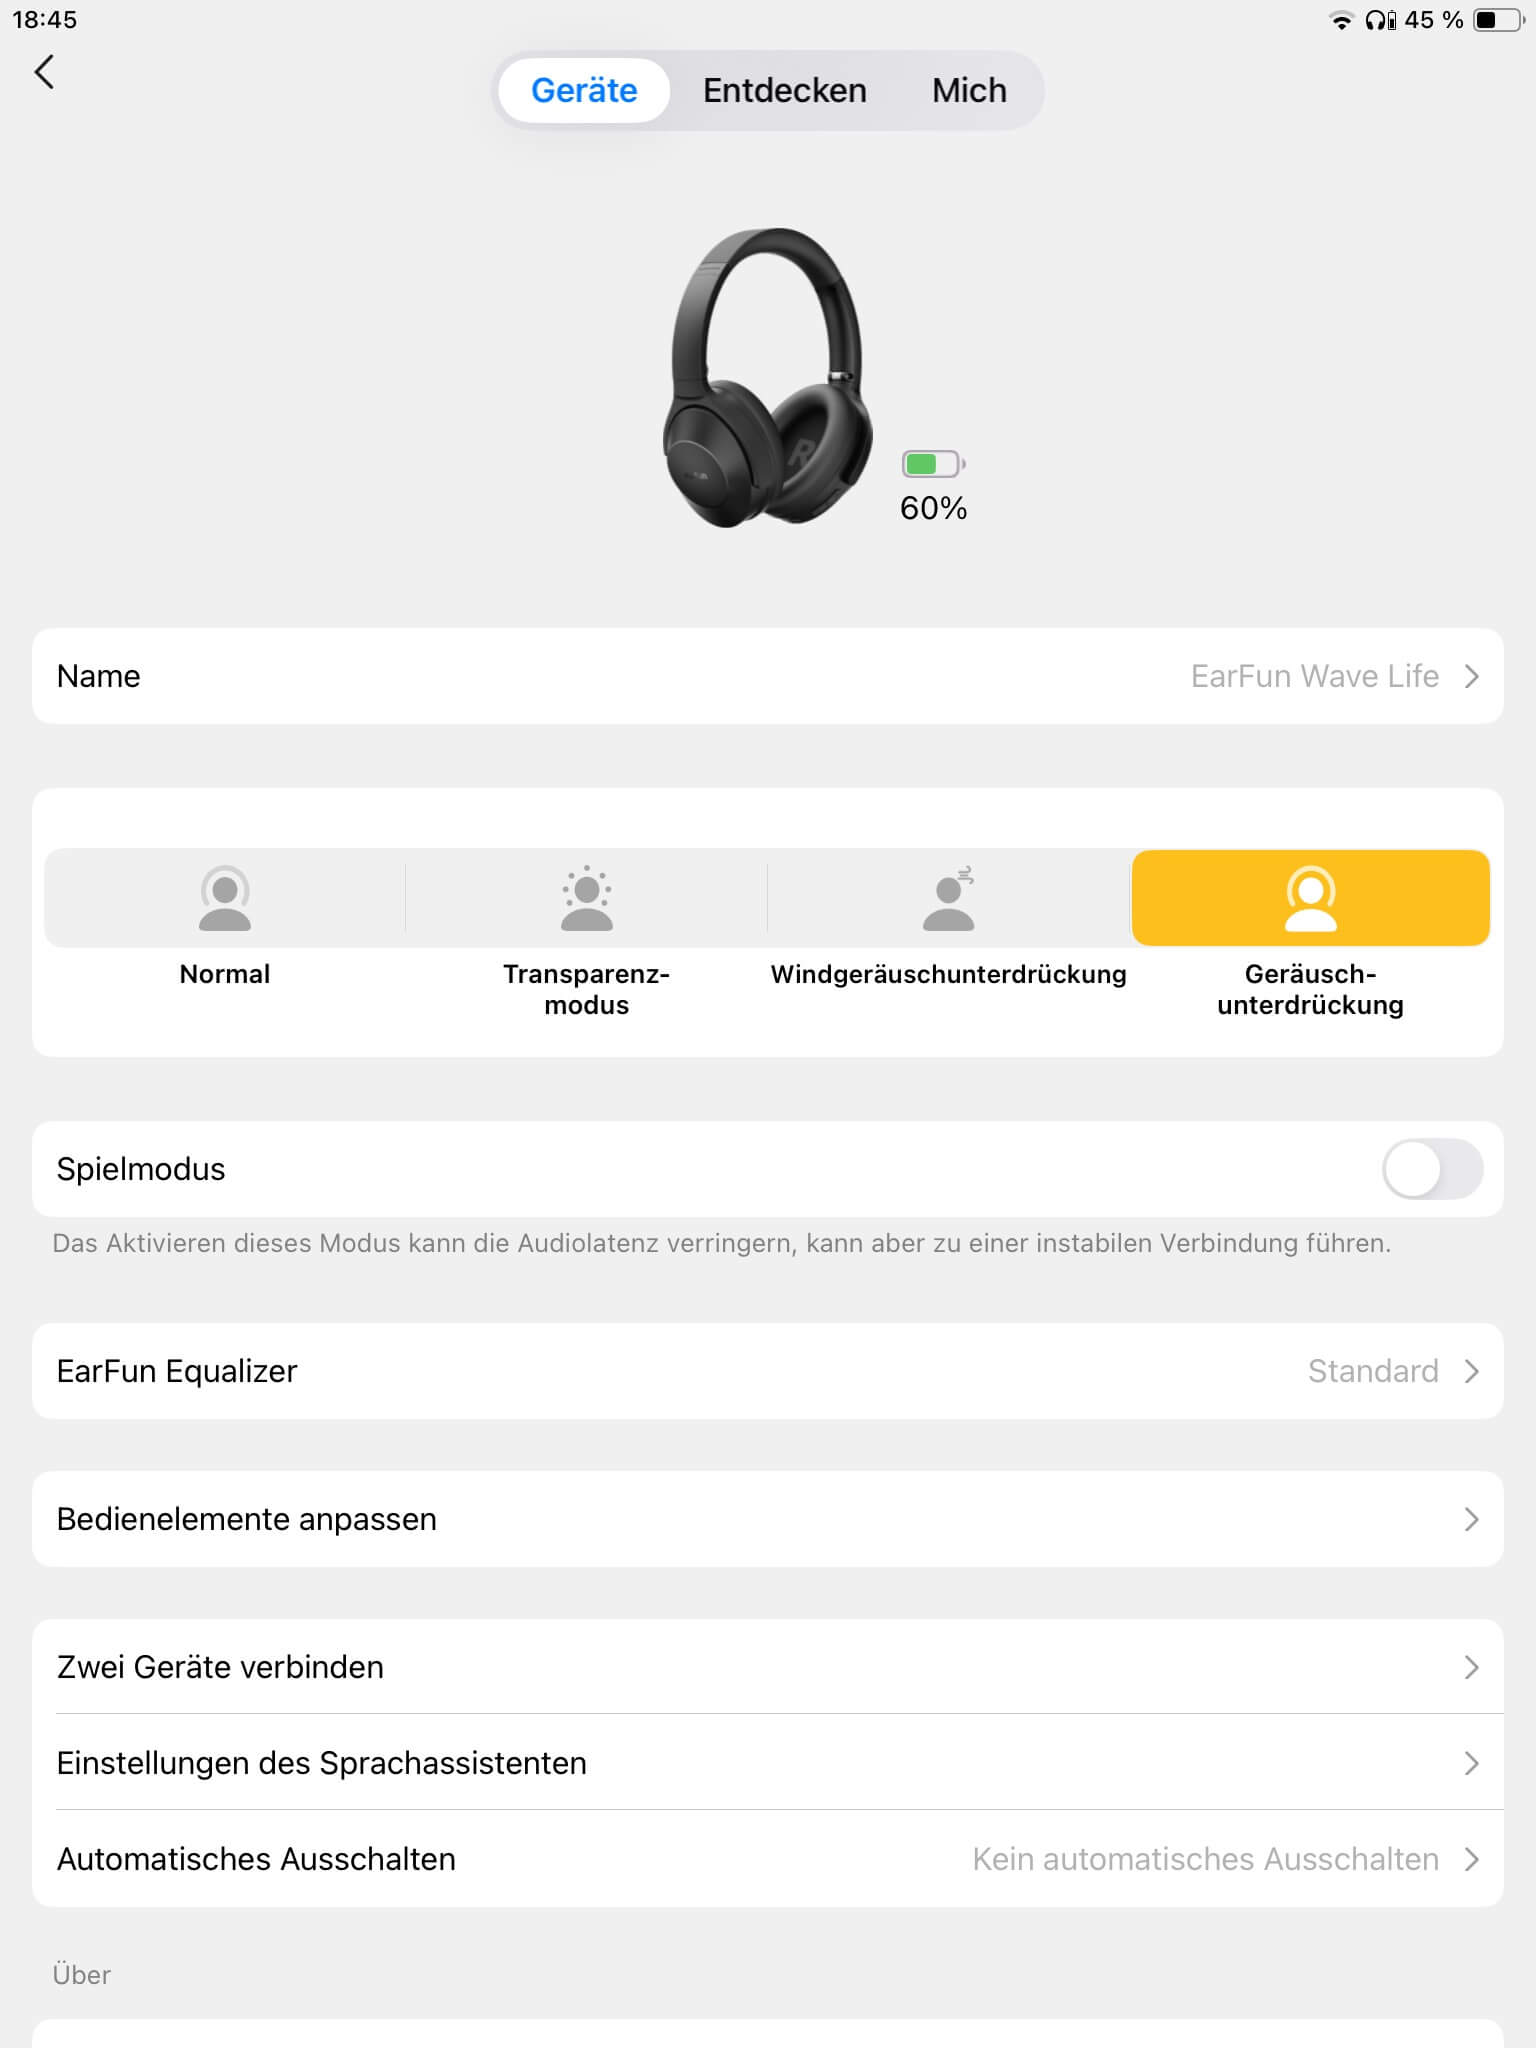Switch to the Mich tab
The width and height of the screenshot is (1536, 2048).
coord(969,91)
